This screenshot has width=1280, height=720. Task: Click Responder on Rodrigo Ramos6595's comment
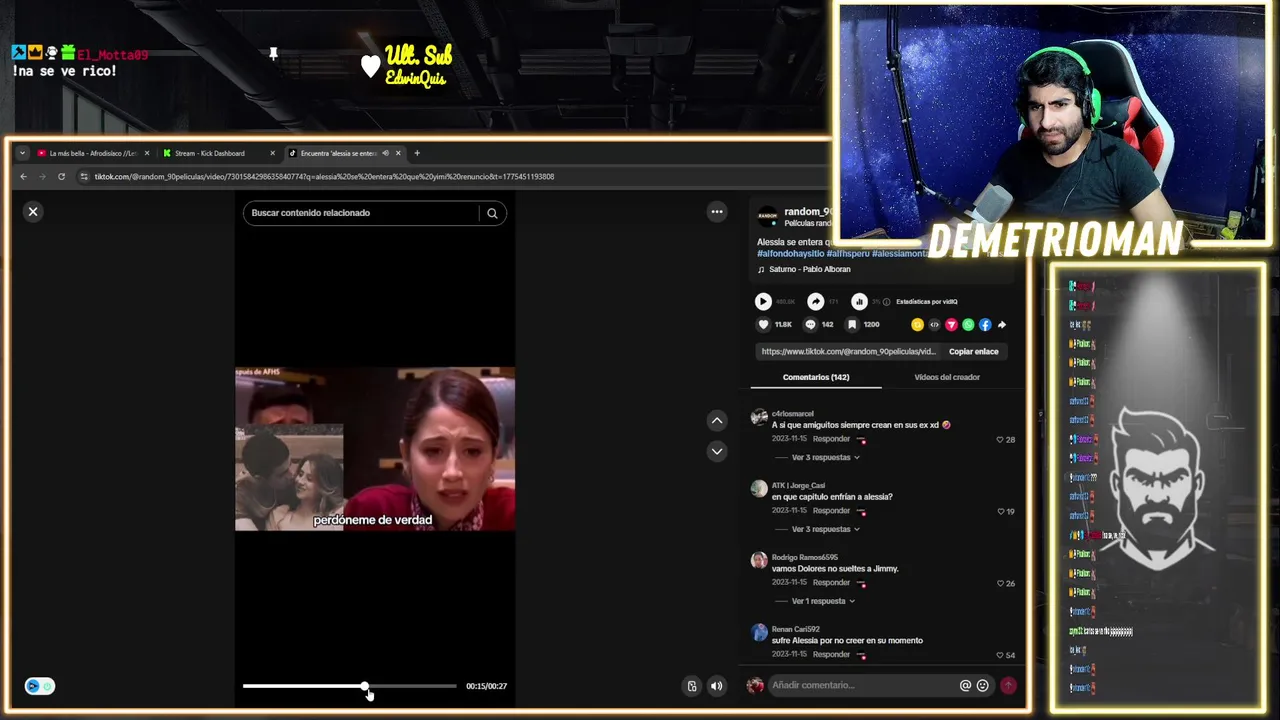[x=831, y=583]
